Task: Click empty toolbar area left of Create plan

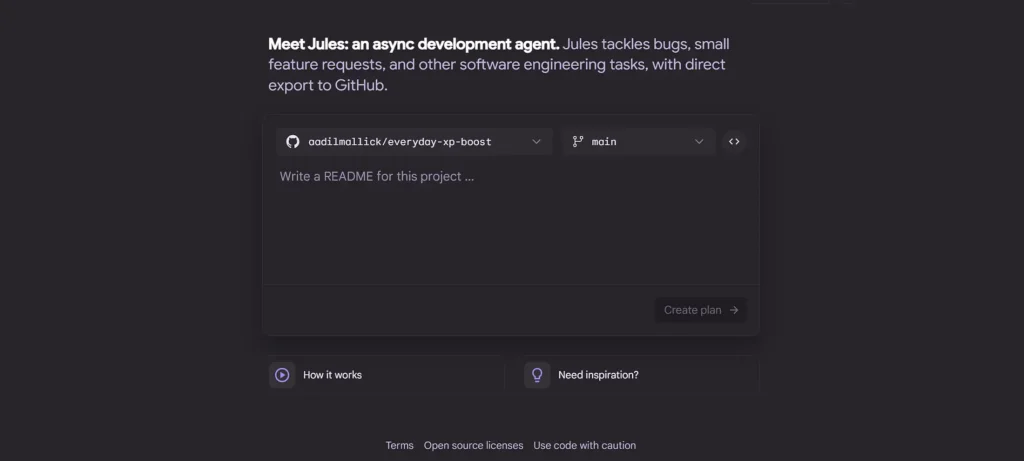Action: (450, 310)
